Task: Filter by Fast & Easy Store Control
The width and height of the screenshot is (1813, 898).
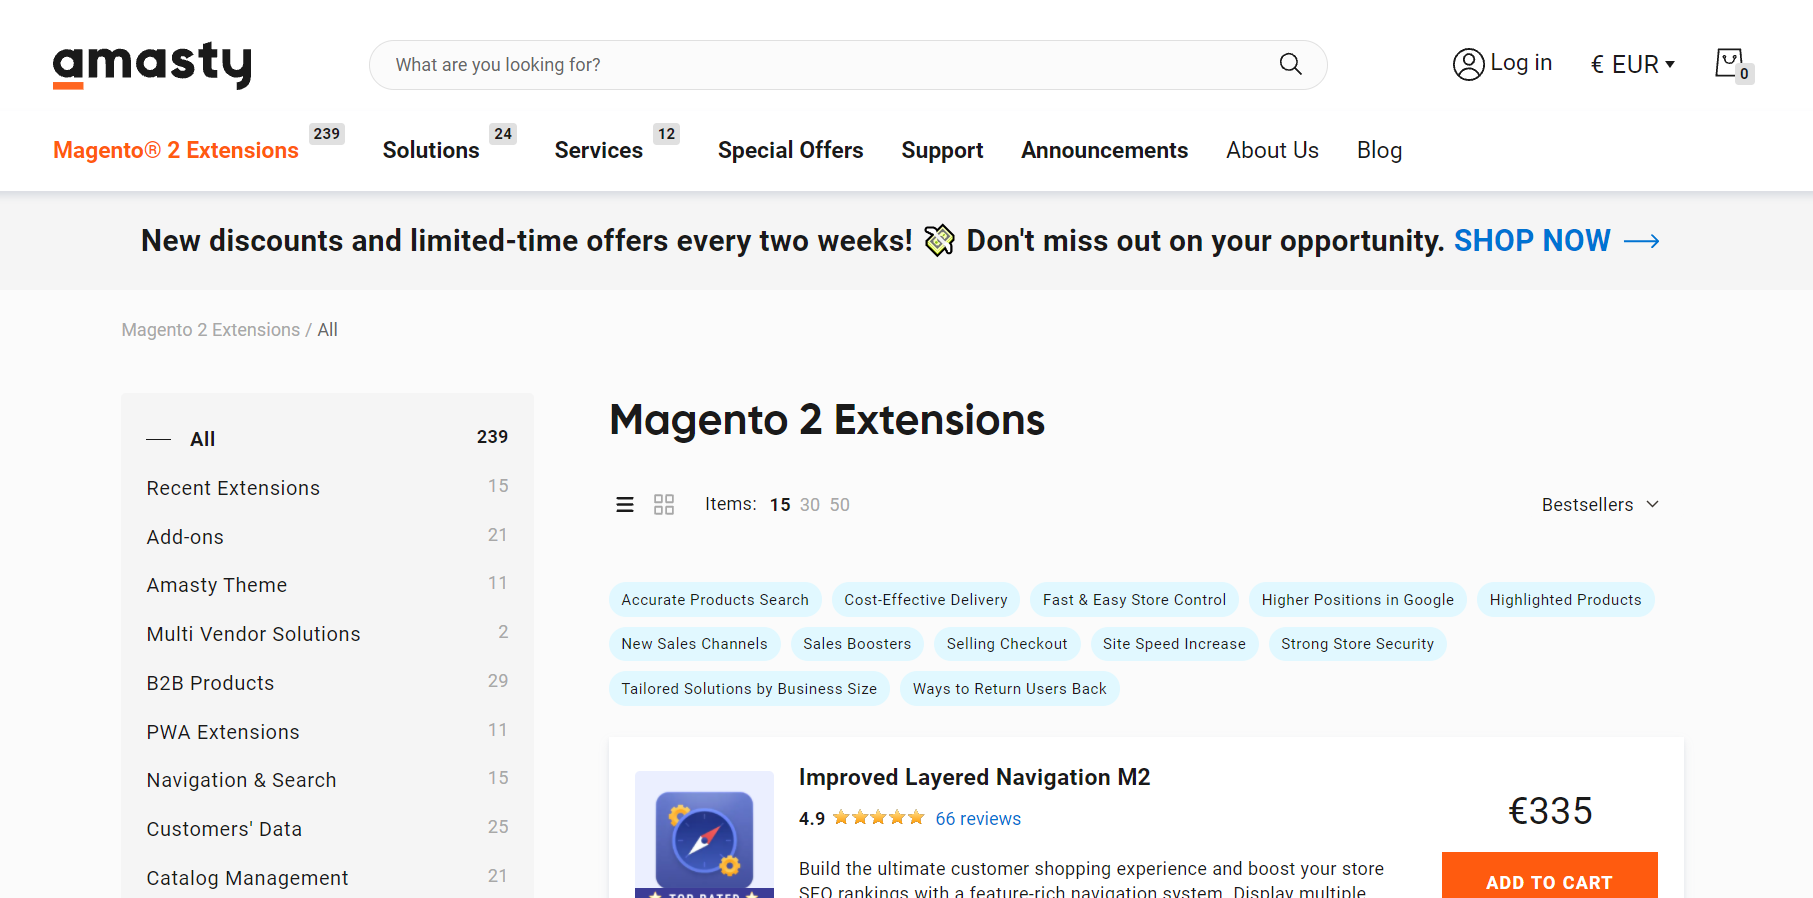Action: [x=1134, y=600]
